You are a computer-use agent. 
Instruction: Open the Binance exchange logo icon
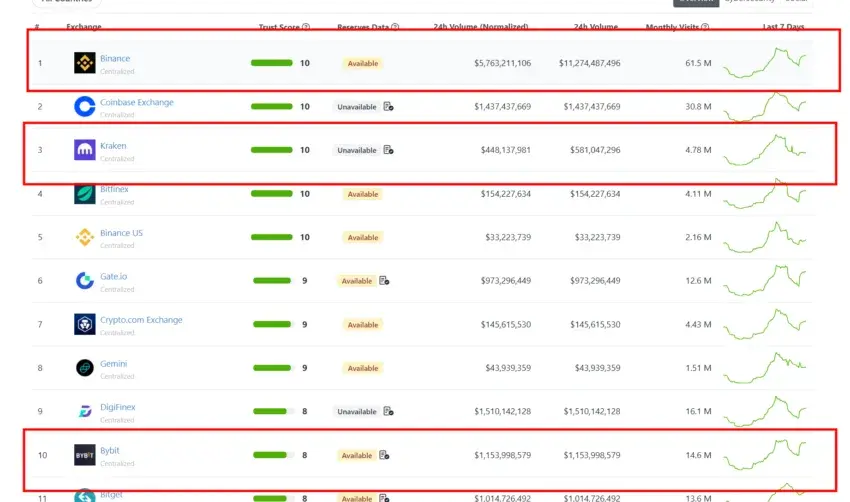(x=85, y=63)
